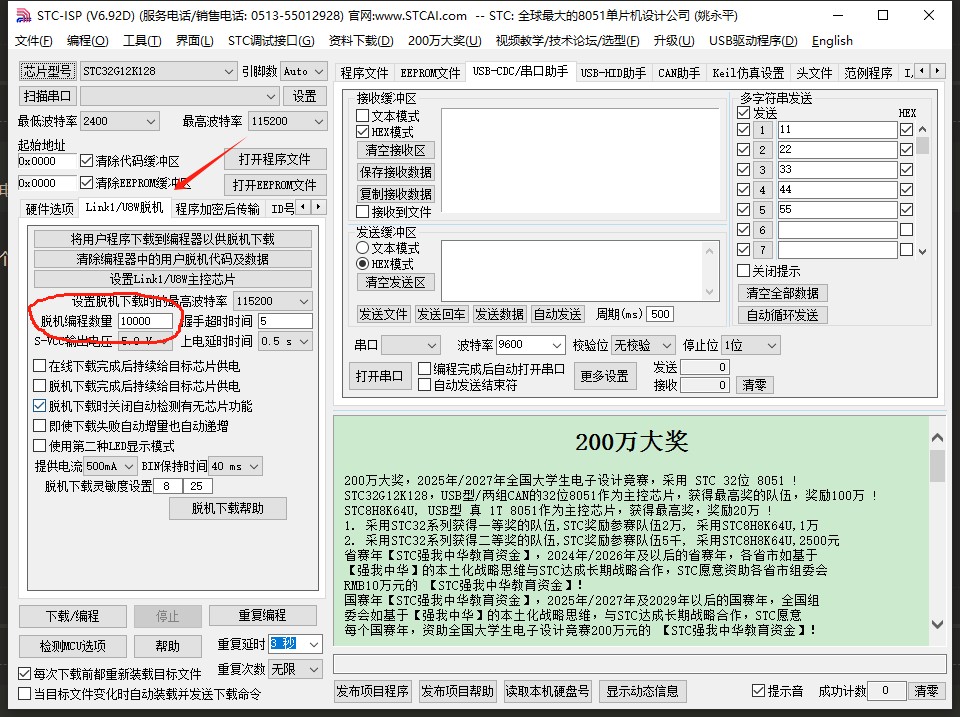Open the 上电延时时间 0.5 s dropdown
This screenshot has height=717, width=960.
point(285,341)
